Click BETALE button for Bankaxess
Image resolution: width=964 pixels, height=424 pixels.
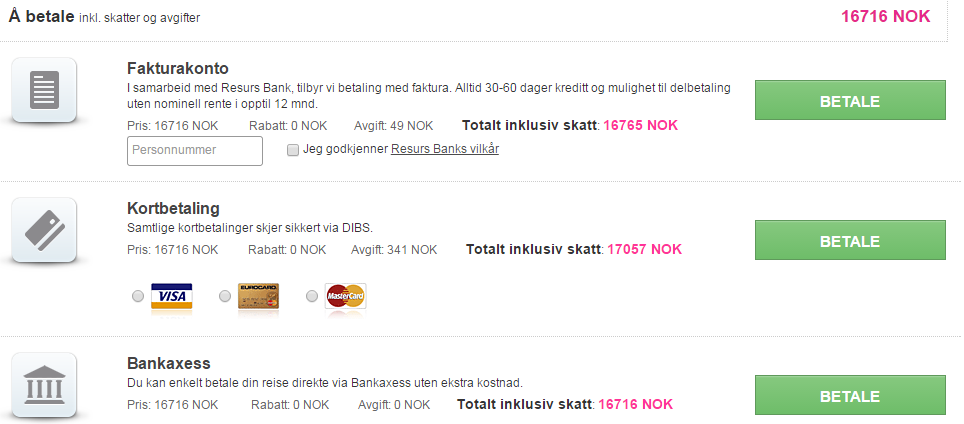coord(850,395)
